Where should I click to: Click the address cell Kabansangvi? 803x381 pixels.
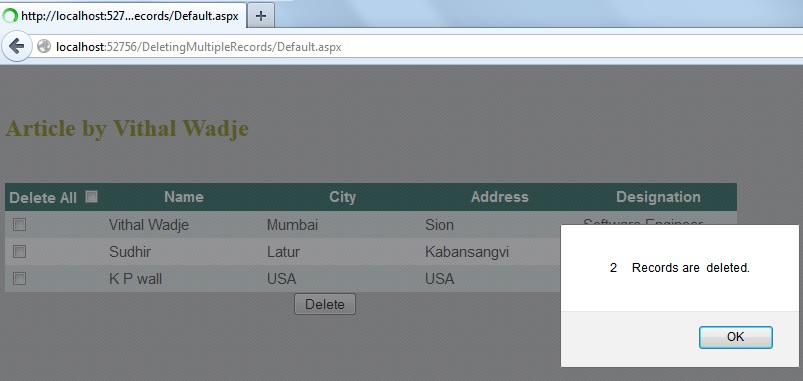[467, 252]
